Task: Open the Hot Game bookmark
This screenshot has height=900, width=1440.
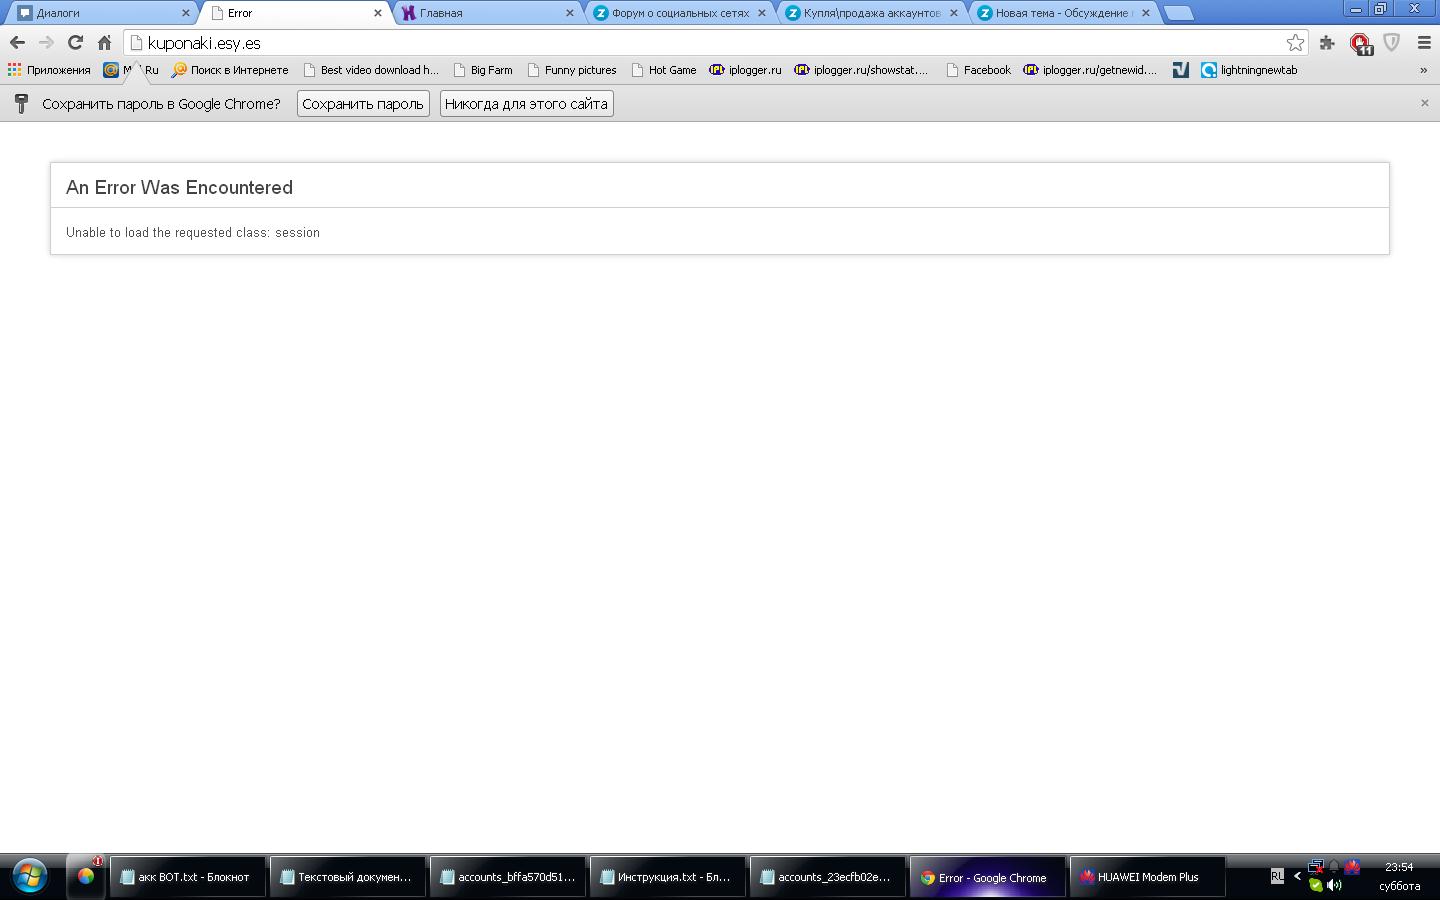Action: pyautogui.click(x=664, y=70)
